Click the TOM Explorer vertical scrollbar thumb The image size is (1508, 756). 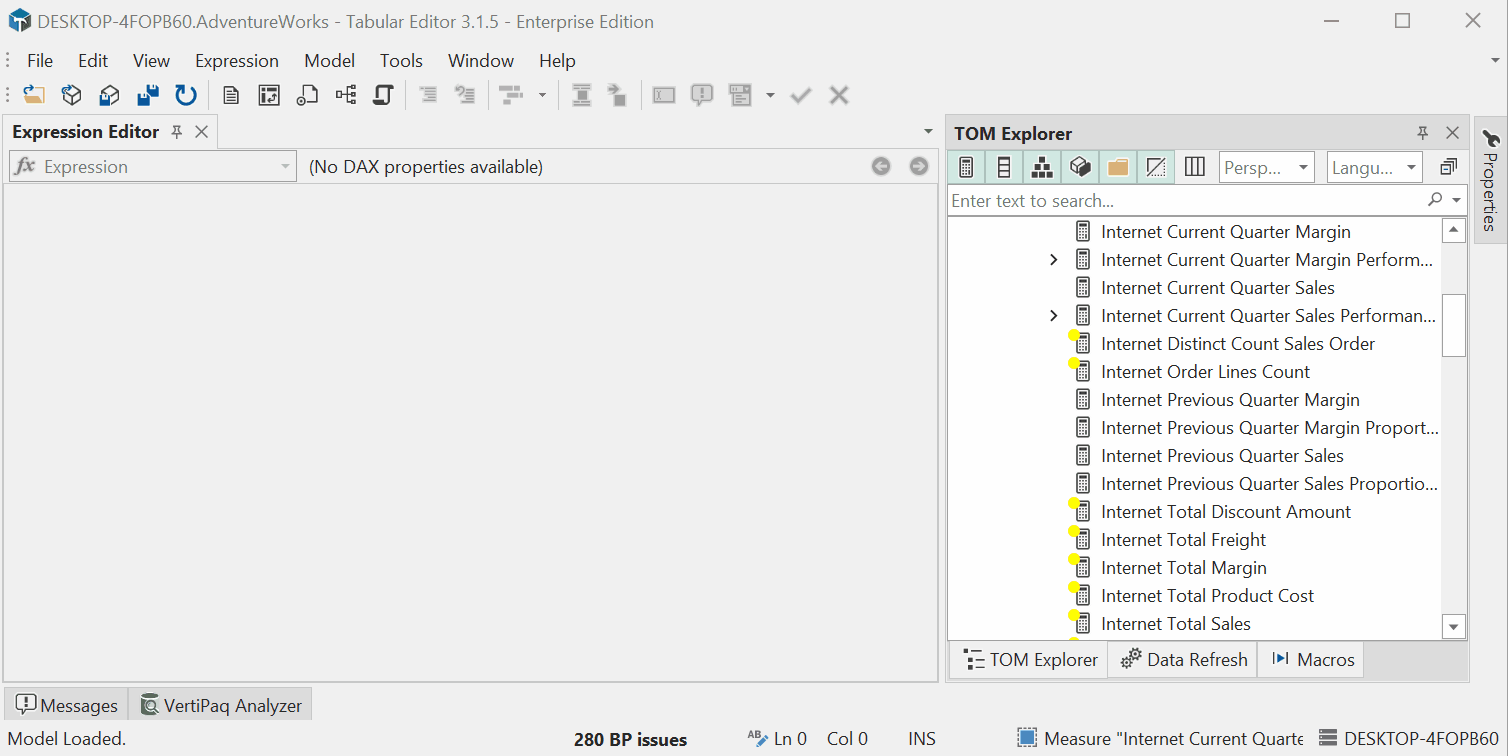(1454, 324)
